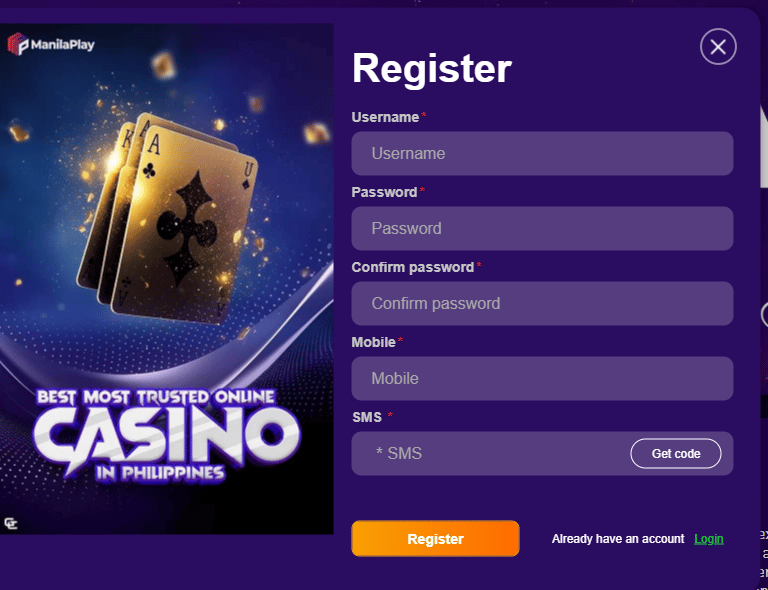
Task: Click the Mobile label above its field
Action: pyautogui.click(x=373, y=342)
